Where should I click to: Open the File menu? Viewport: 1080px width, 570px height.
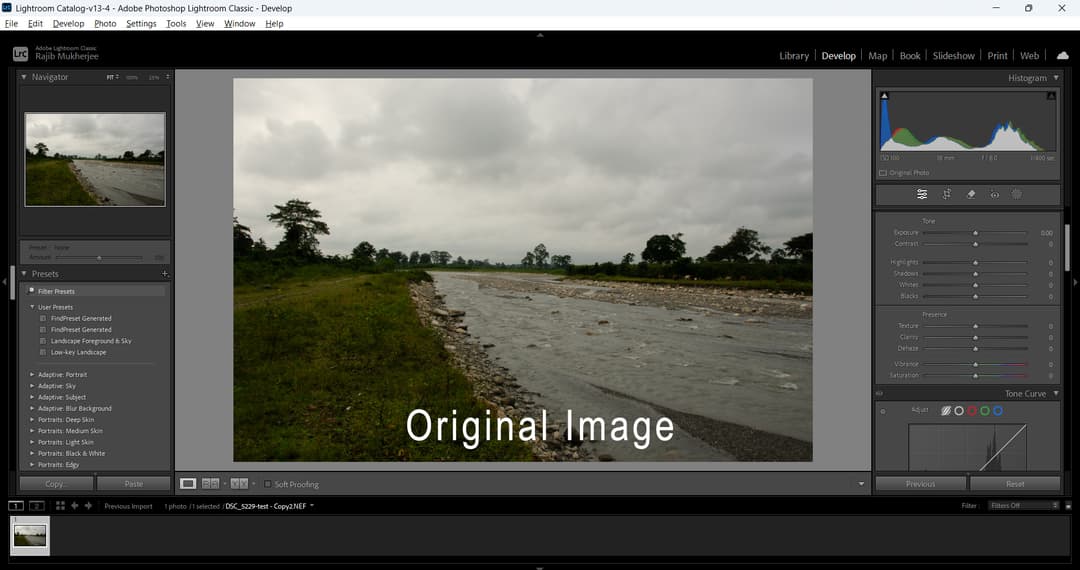(11, 23)
